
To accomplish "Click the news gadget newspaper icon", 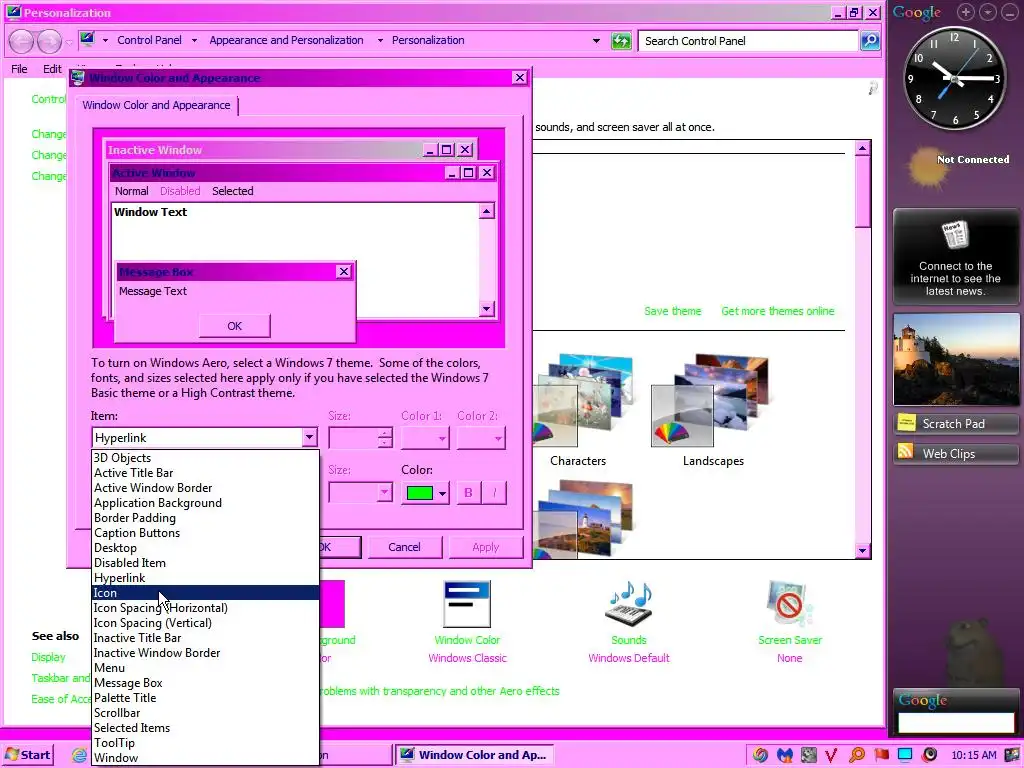I will tap(955, 236).
